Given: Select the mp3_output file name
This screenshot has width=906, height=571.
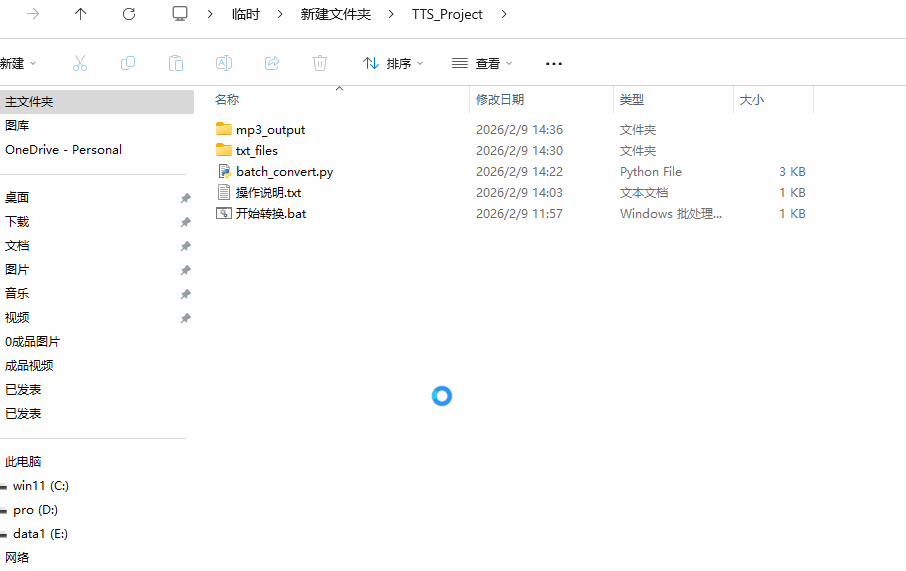Looking at the screenshot, I should (x=270, y=129).
